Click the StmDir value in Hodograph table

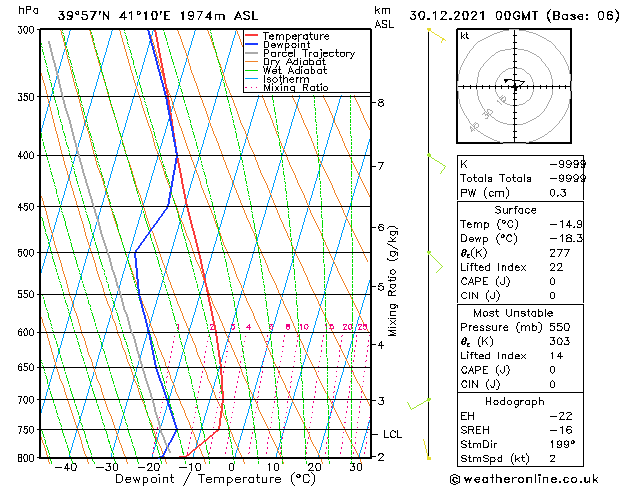(562, 444)
